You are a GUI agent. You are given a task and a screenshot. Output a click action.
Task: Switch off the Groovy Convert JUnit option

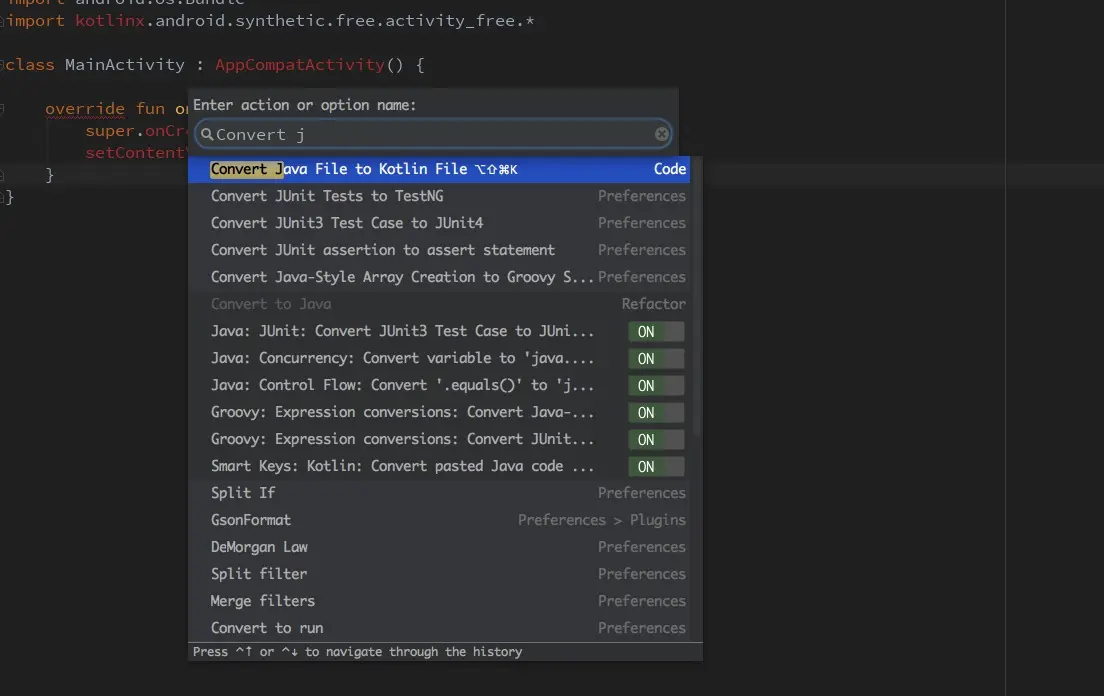tap(656, 440)
